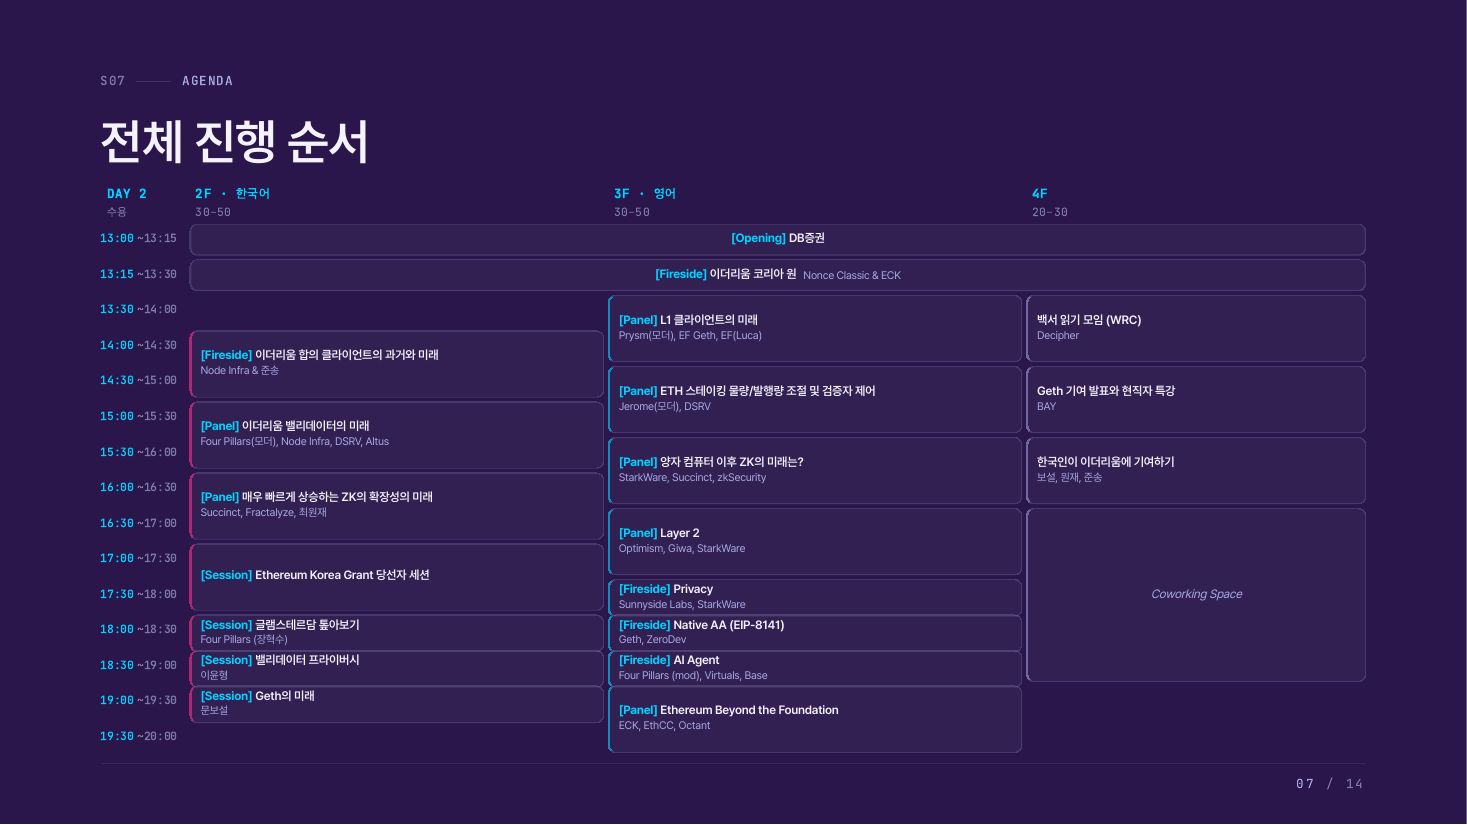Click the "[Panel] Layer 2" session card
Image resolution: width=1467 pixels, height=825 pixels.
815,541
